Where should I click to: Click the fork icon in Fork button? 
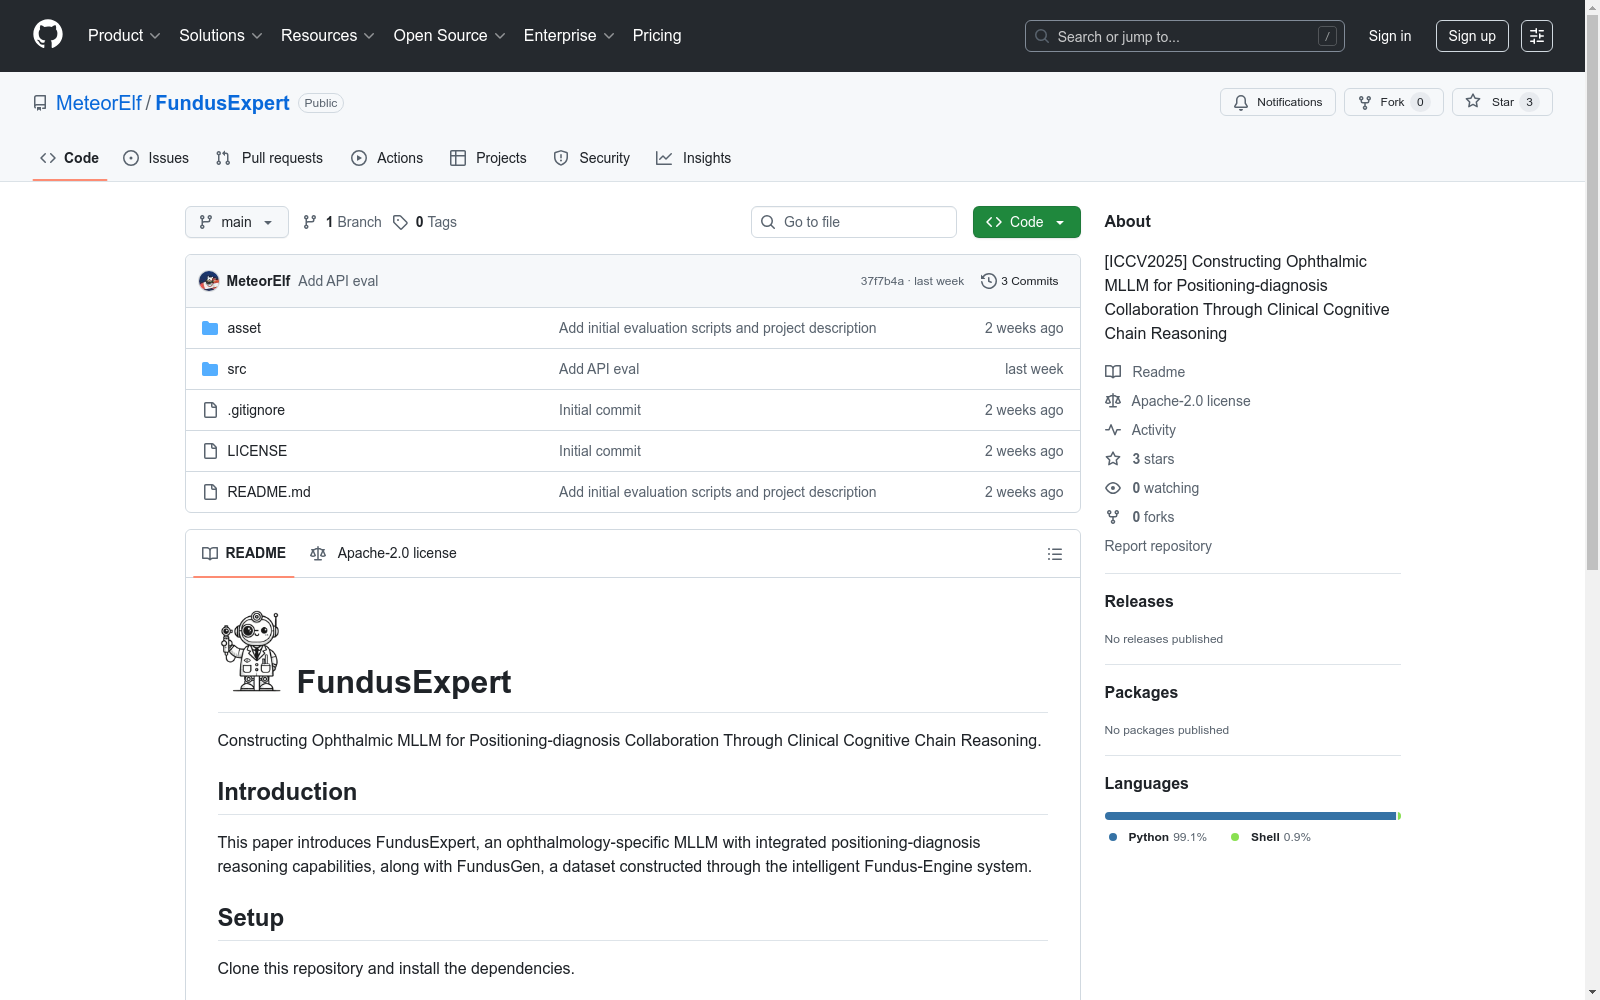coord(1365,102)
